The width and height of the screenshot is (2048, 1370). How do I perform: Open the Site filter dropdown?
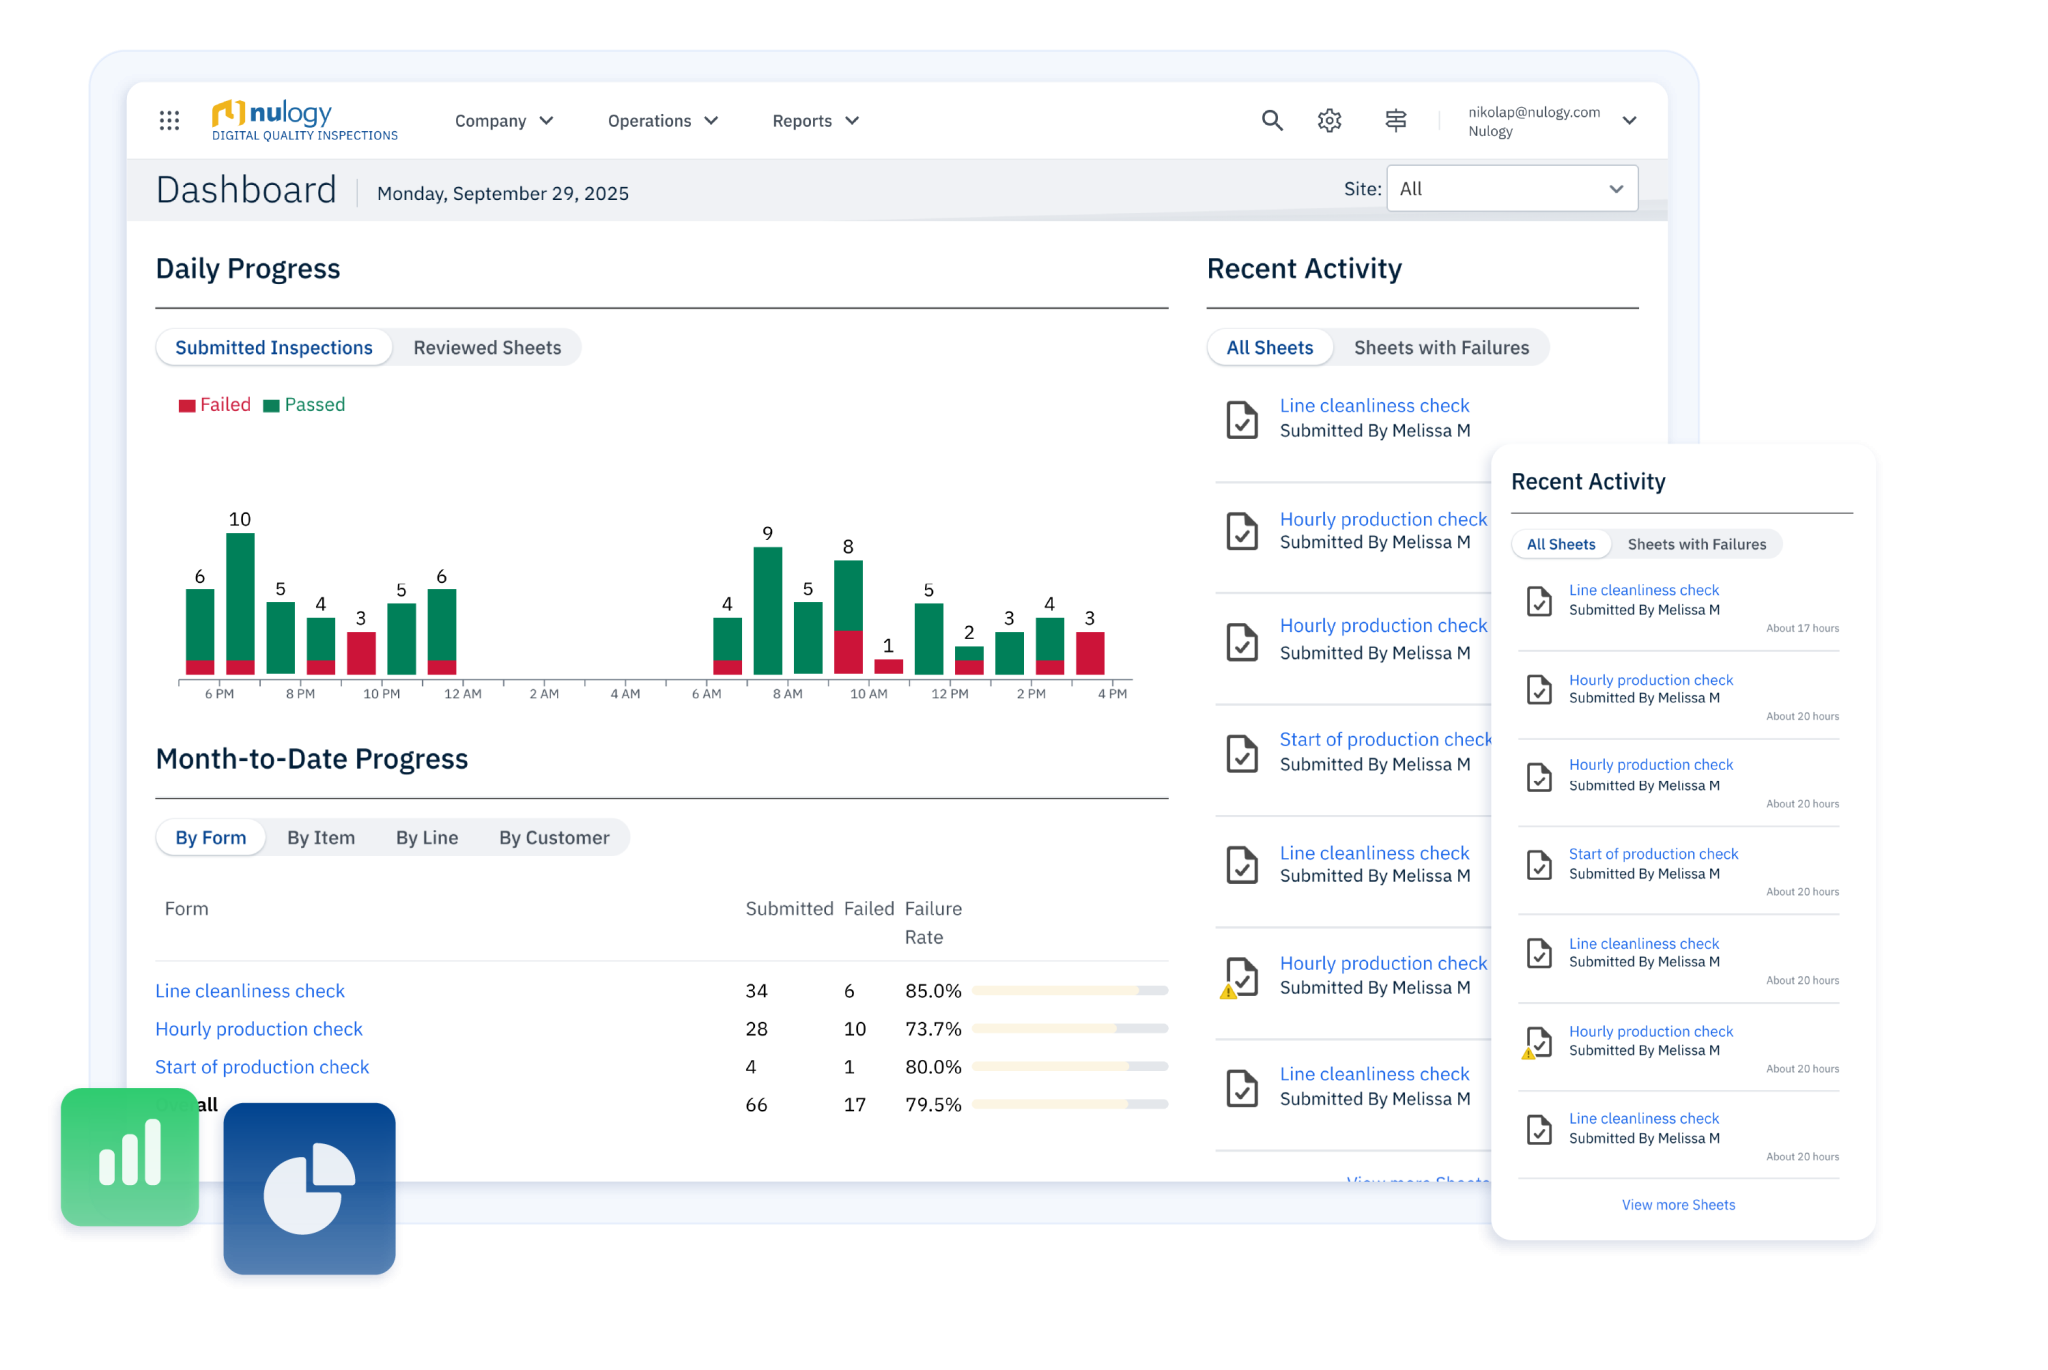click(x=1511, y=188)
